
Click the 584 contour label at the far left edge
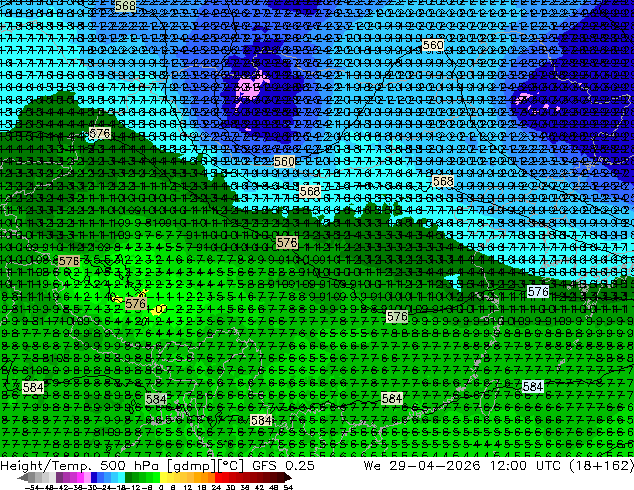click(x=33, y=388)
